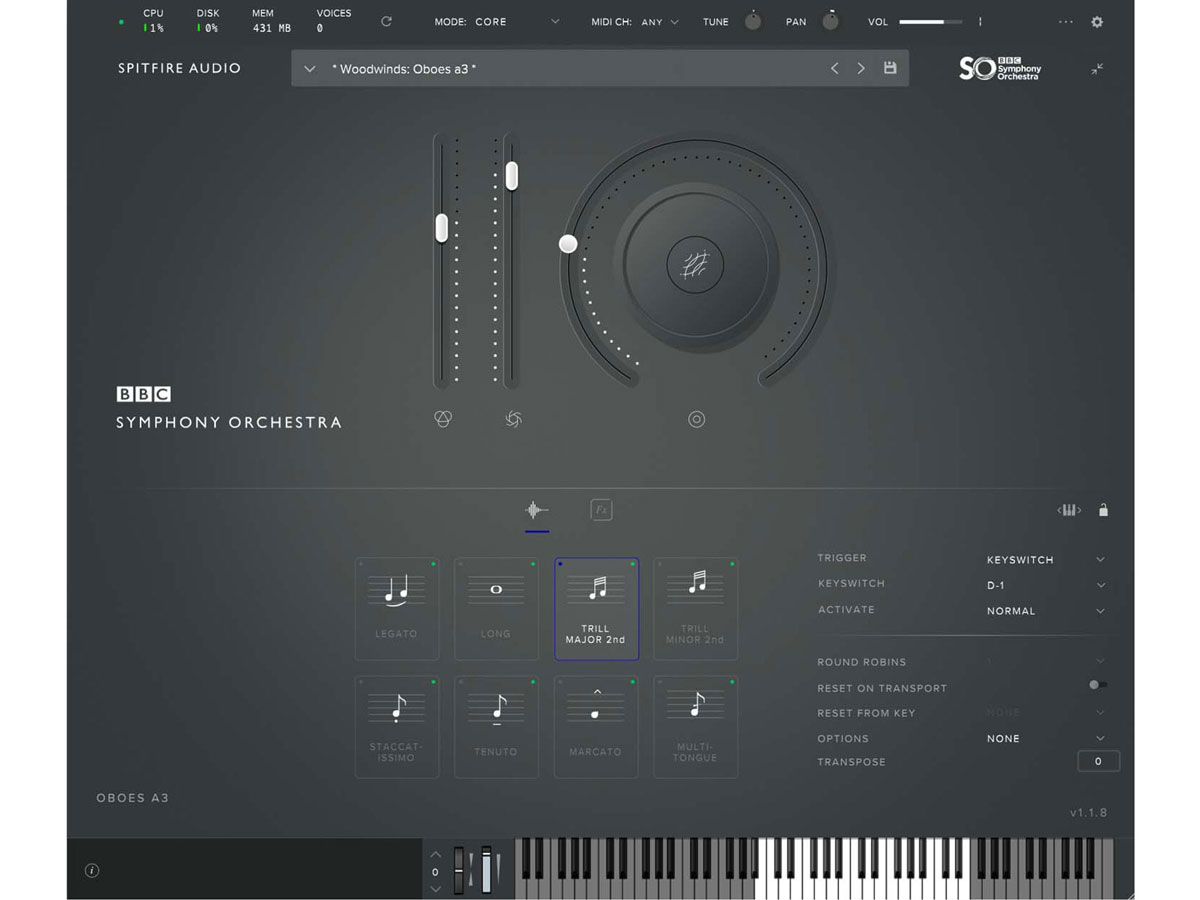Click the Spitfire Audio logo text
Screen dimensions: 1200x900
pyautogui.click(x=179, y=69)
